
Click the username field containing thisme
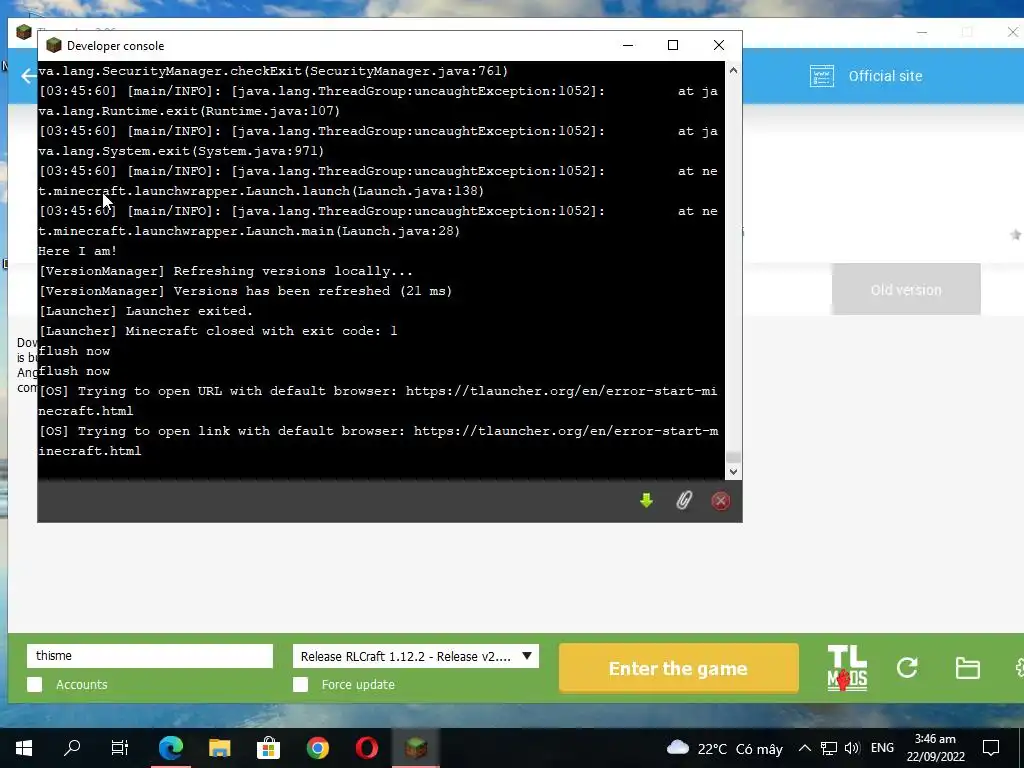tap(150, 656)
